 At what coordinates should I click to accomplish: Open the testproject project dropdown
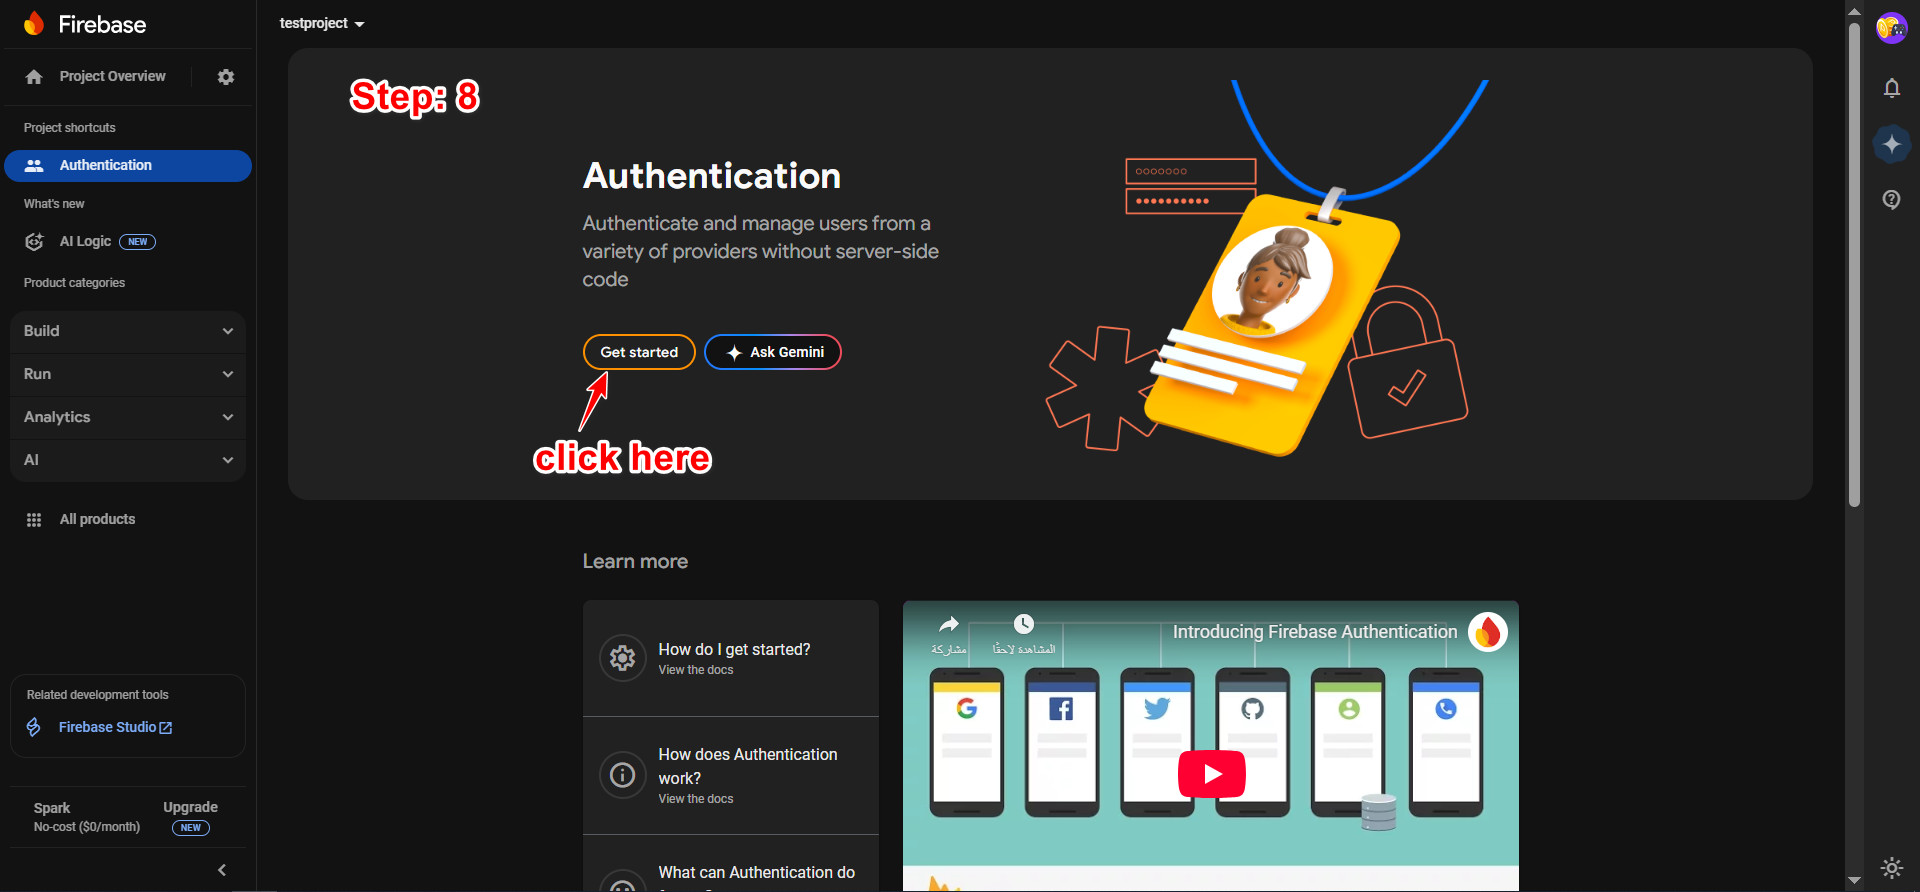pos(322,23)
